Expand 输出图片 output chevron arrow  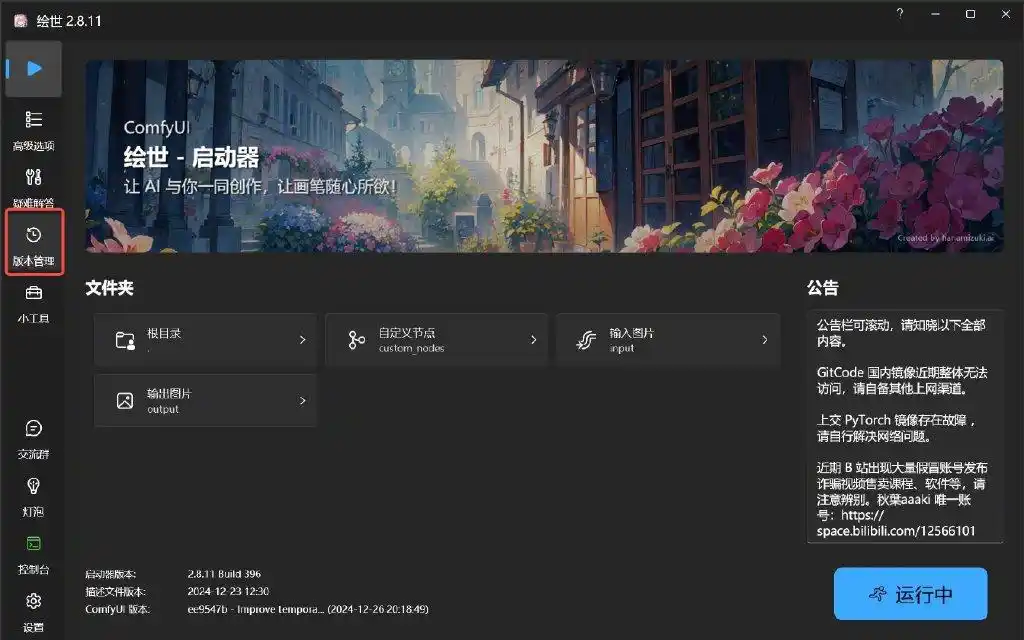tap(302, 401)
